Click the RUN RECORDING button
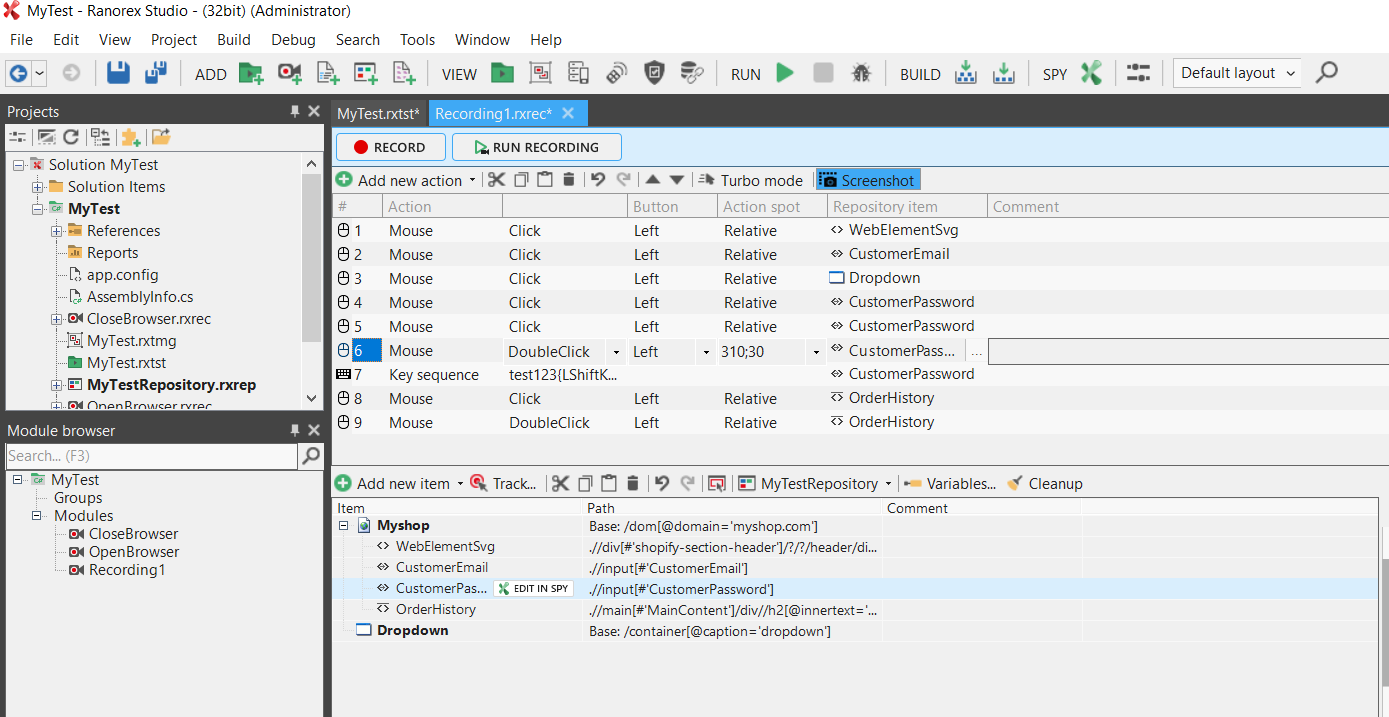The width and height of the screenshot is (1389, 717). click(x=537, y=147)
